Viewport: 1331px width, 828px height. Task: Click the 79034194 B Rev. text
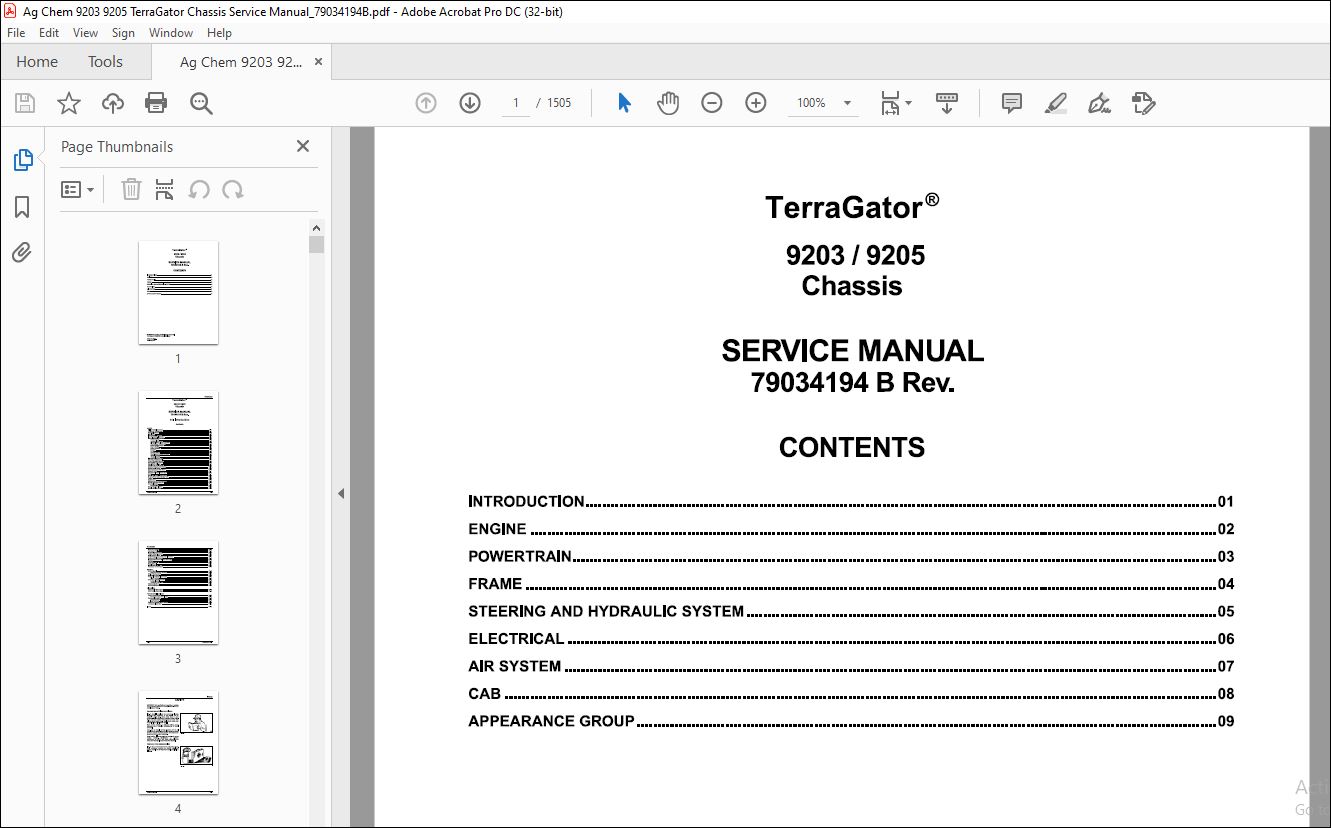click(x=852, y=383)
